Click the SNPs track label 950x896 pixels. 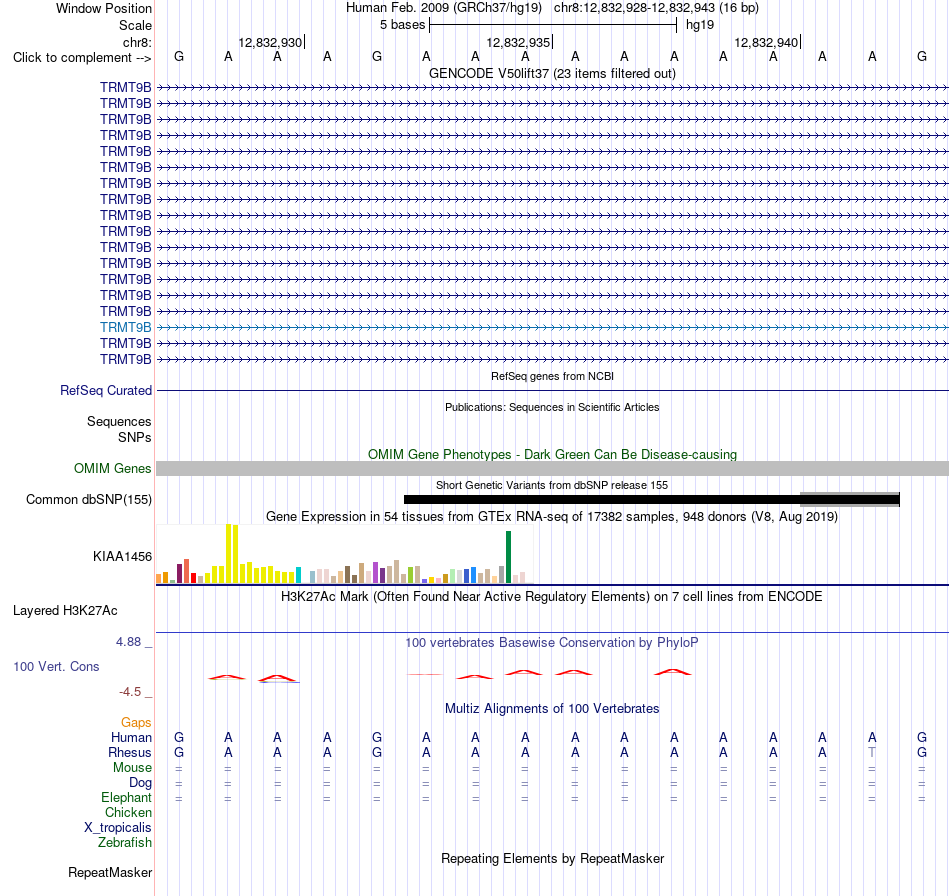(135, 437)
